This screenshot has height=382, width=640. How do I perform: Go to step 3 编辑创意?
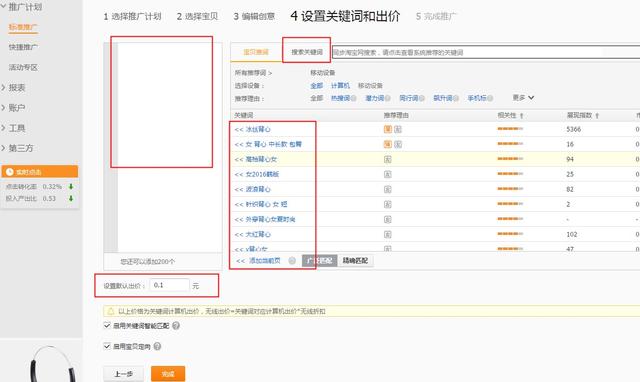(x=254, y=16)
